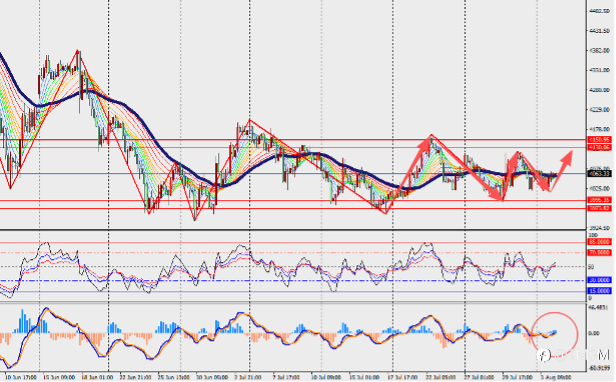Click the blue 30.0000 oscillator level tag

[599, 280]
